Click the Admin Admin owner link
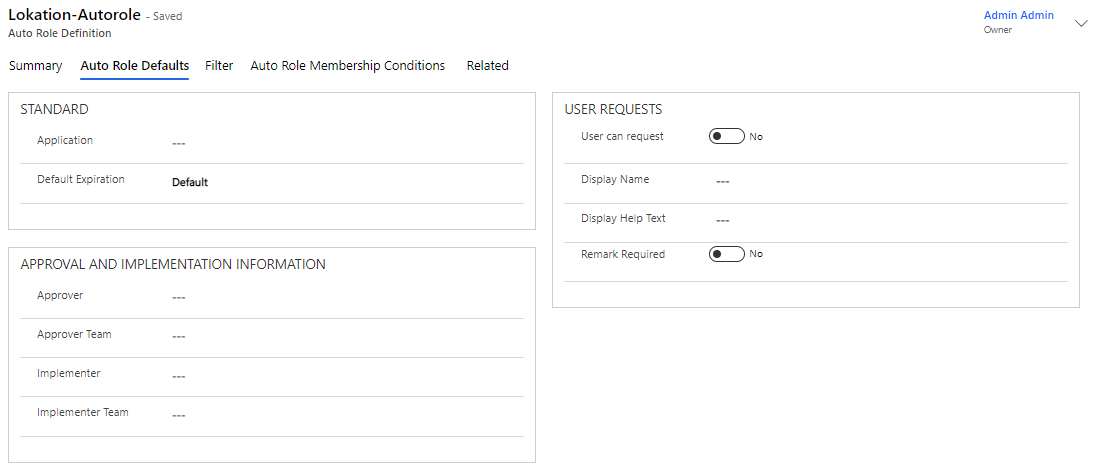Viewport: 1107px width, 469px height. click(x=1019, y=16)
